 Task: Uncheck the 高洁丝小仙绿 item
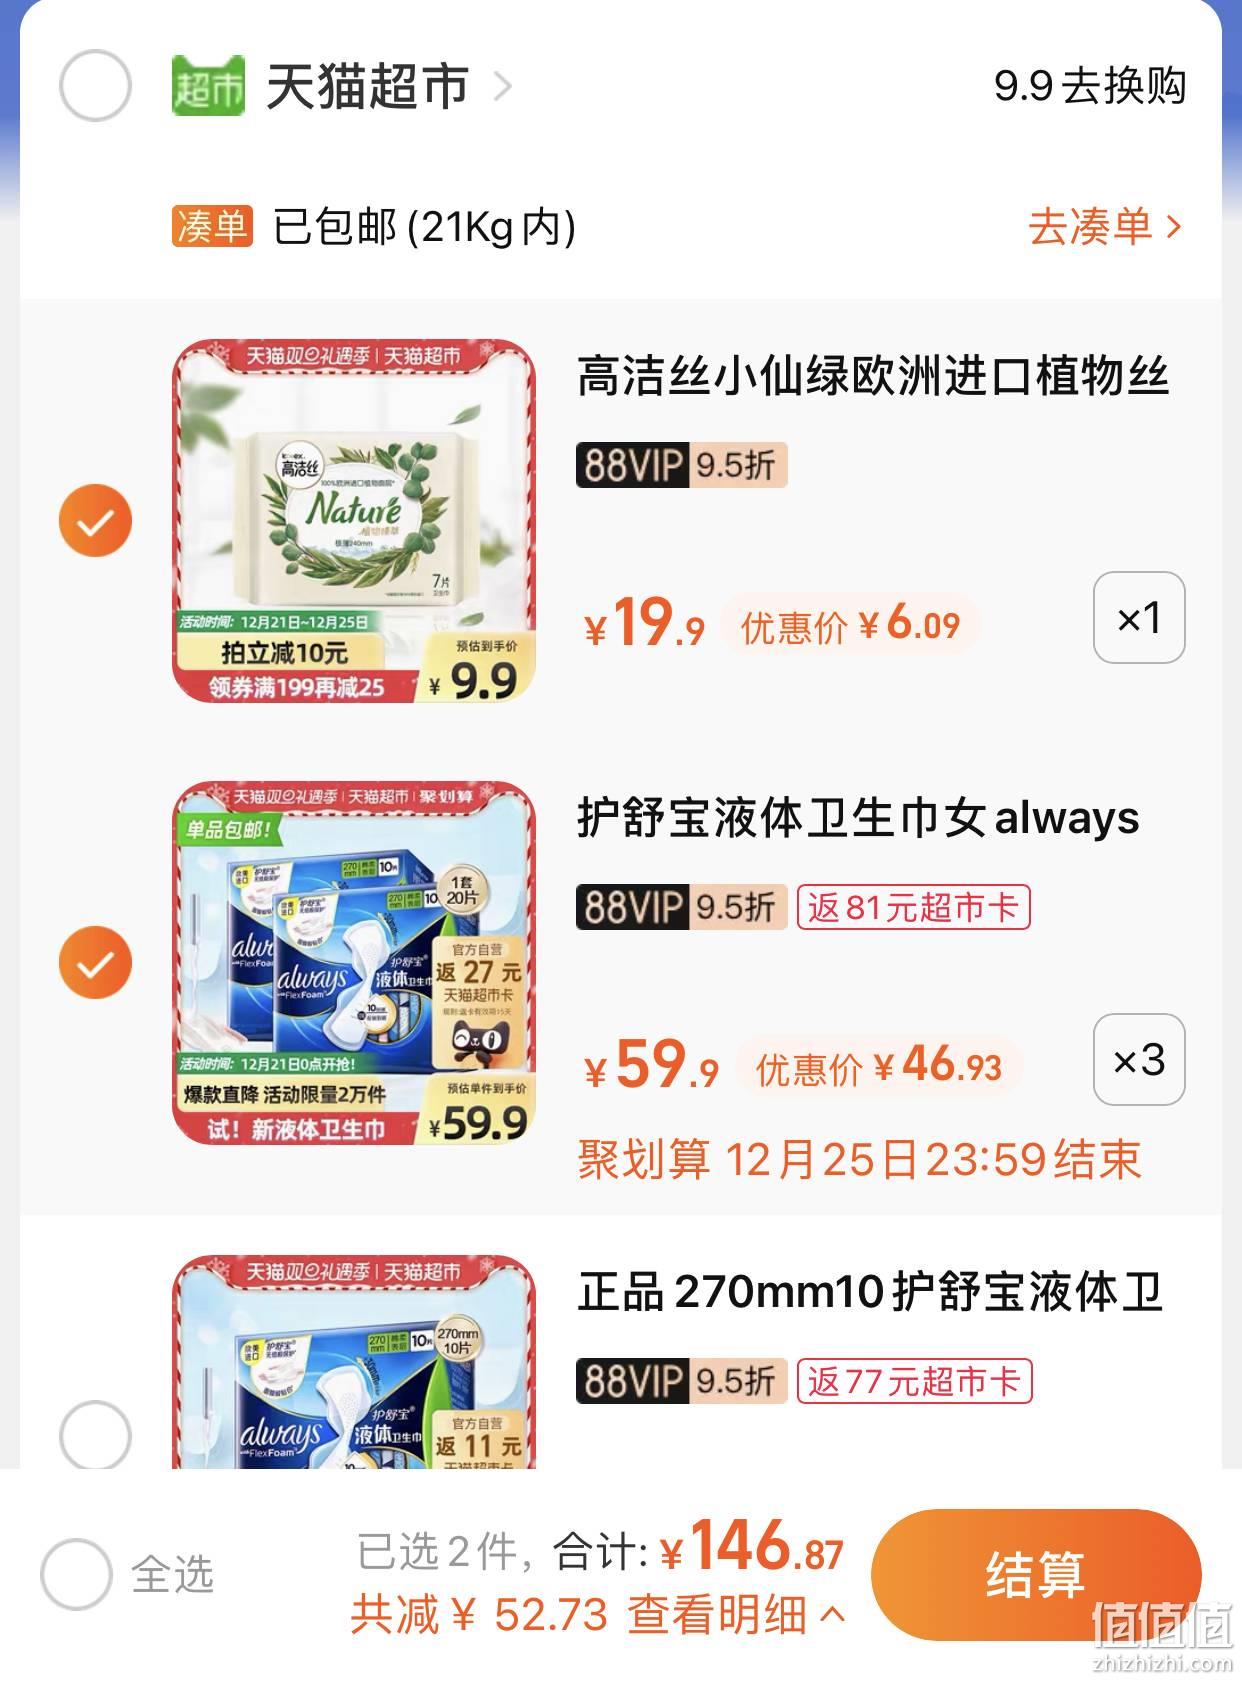coord(95,521)
